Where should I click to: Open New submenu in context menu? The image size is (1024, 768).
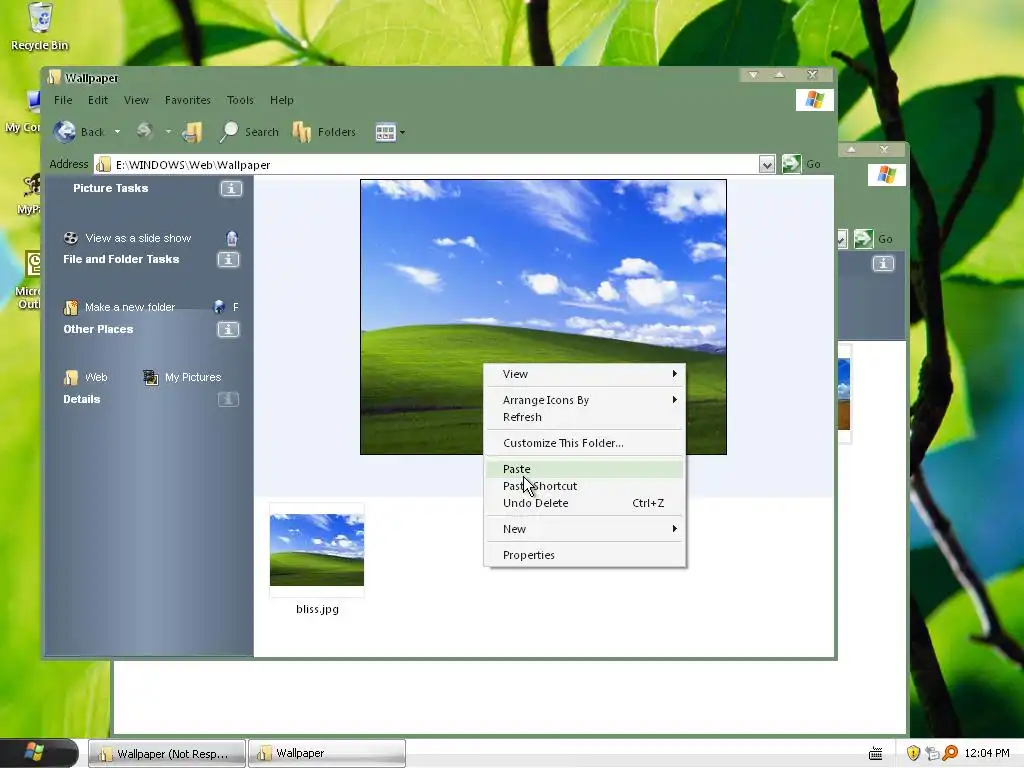coord(584,529)
